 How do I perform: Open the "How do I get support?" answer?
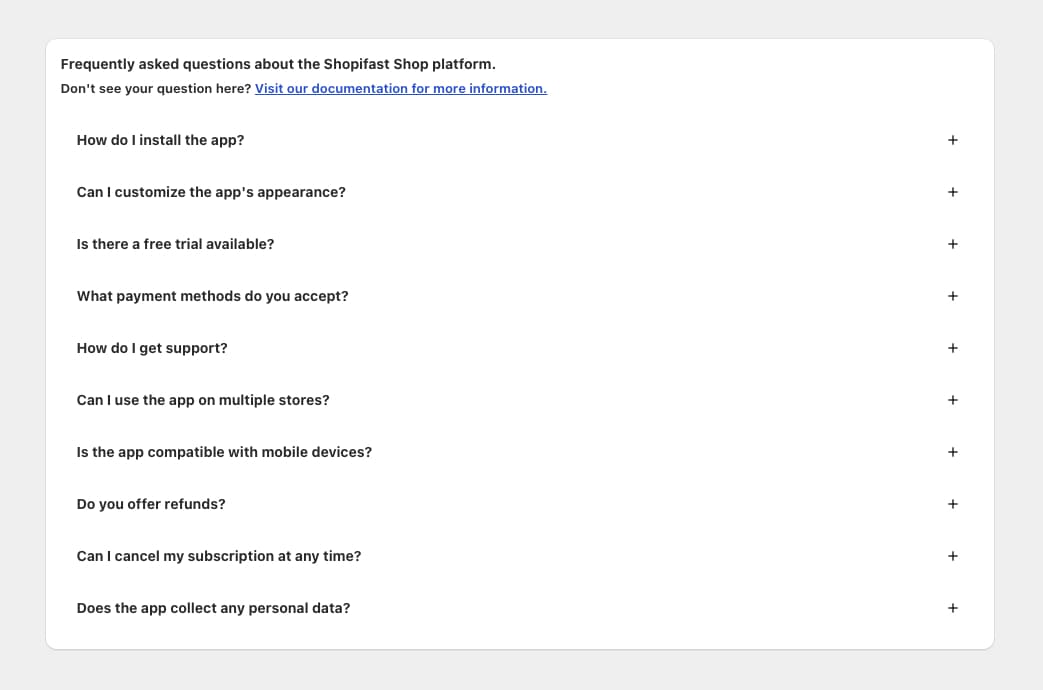pos(152,348)
